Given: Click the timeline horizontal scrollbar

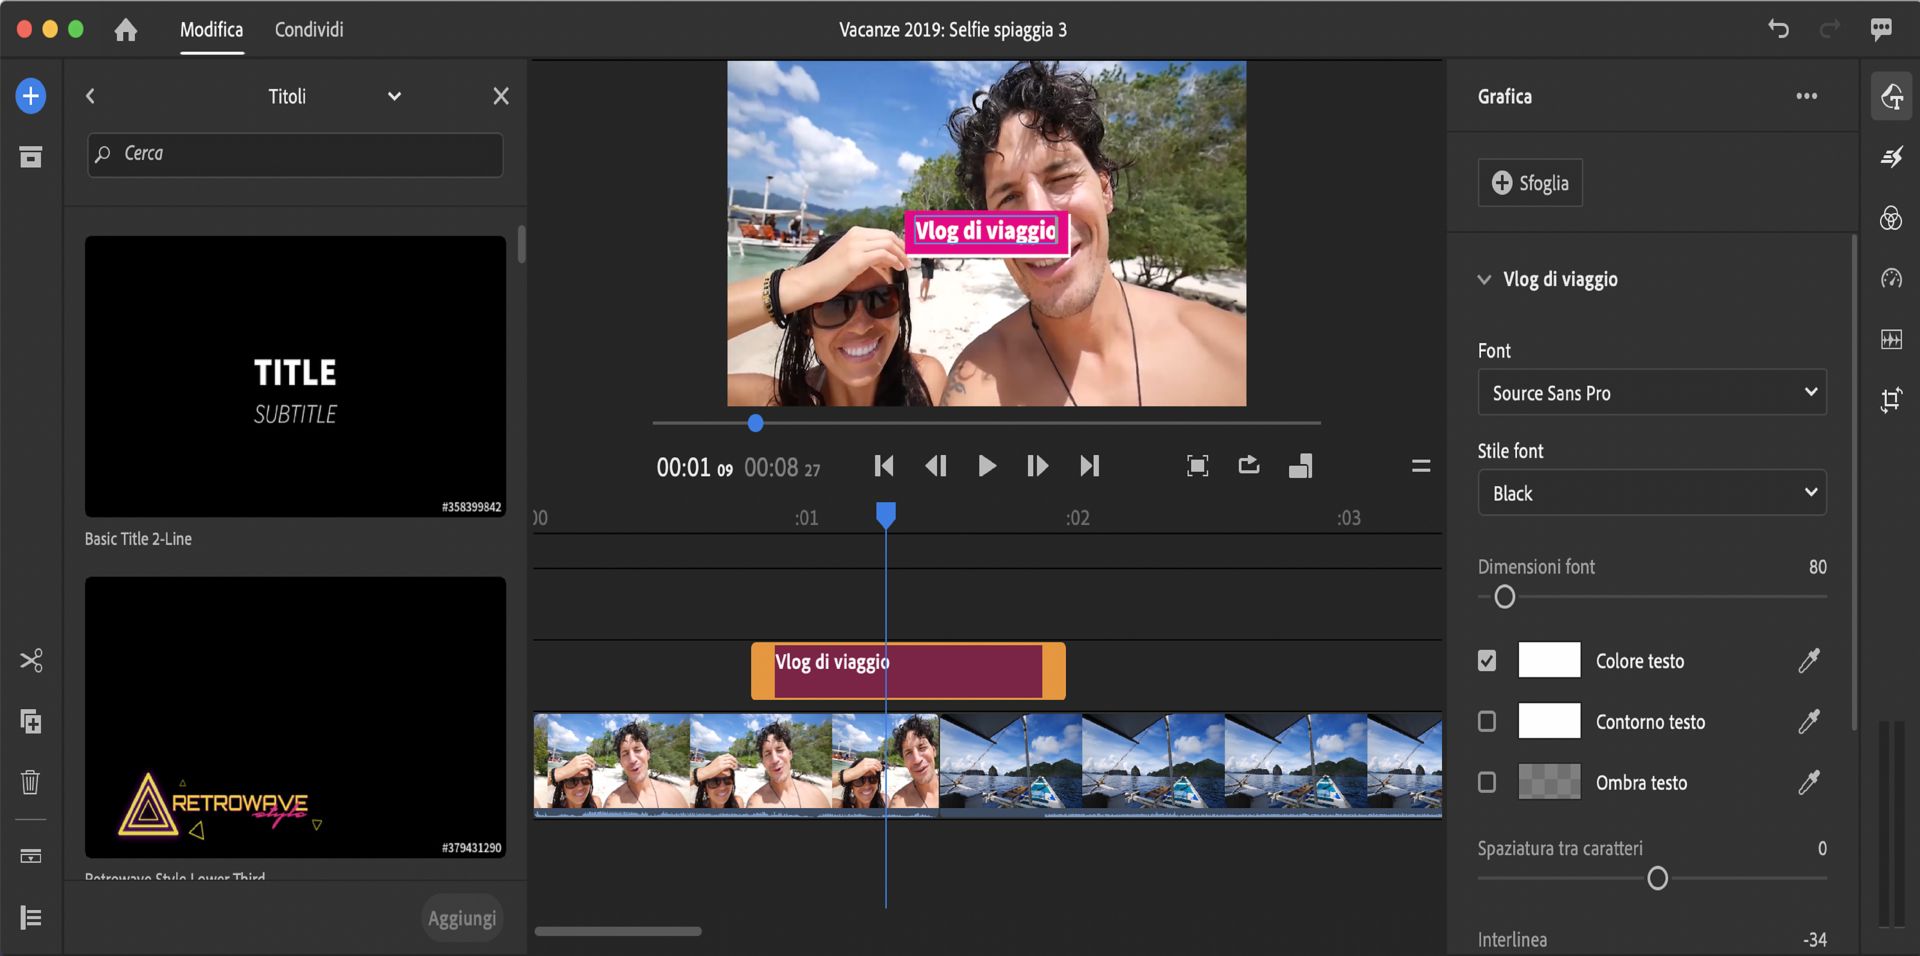Looking at the screenshot, I should coord(618,931).
